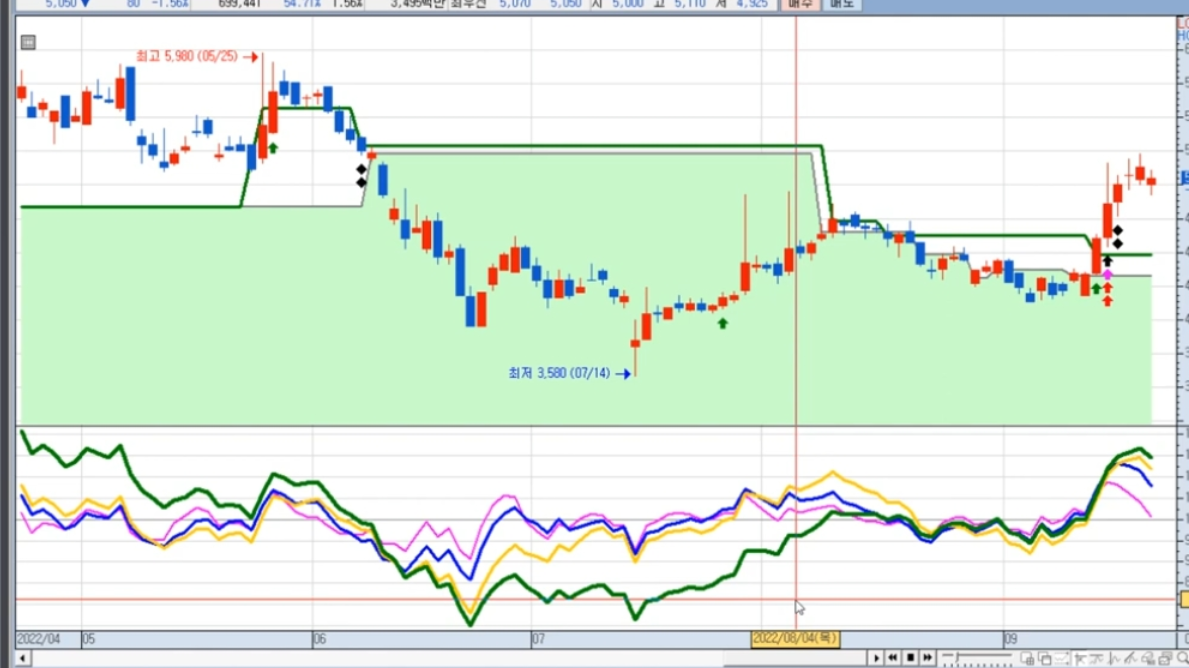Click the magnifier zoom icon at bottom right

click(1182, 658)
